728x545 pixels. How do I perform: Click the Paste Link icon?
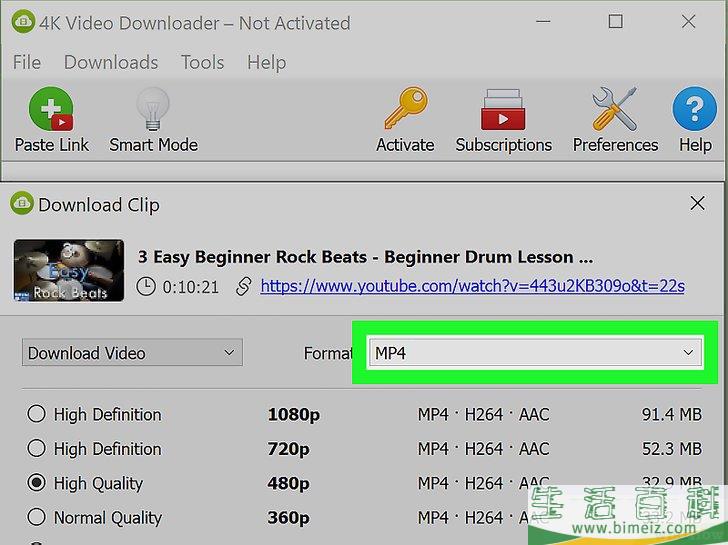click(51, 111)
